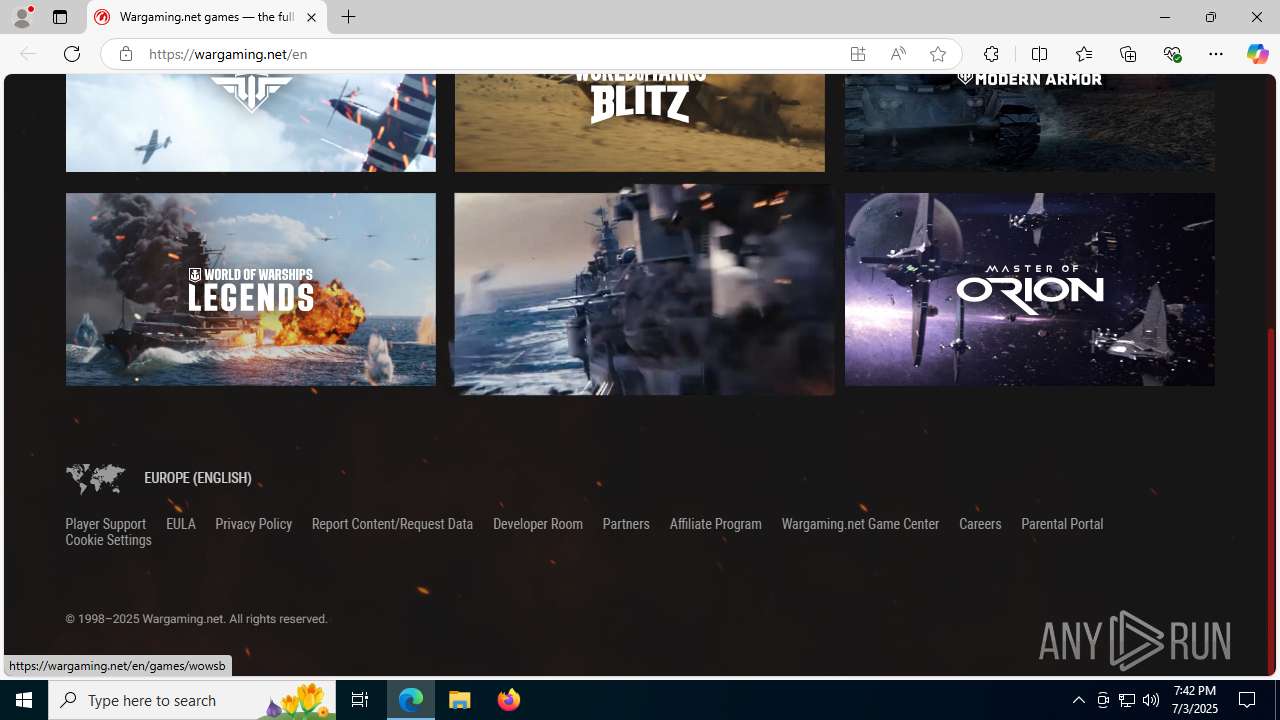The width and height of the screenshot is (1280, 720).
Task: Open Affiliate Program link
Action: point(715,524)
